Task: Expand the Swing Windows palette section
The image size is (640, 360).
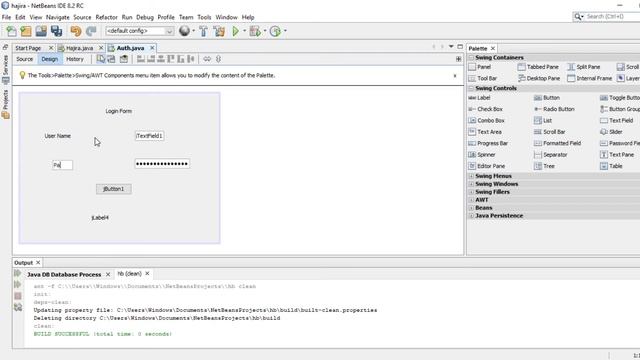Action: 471,184
